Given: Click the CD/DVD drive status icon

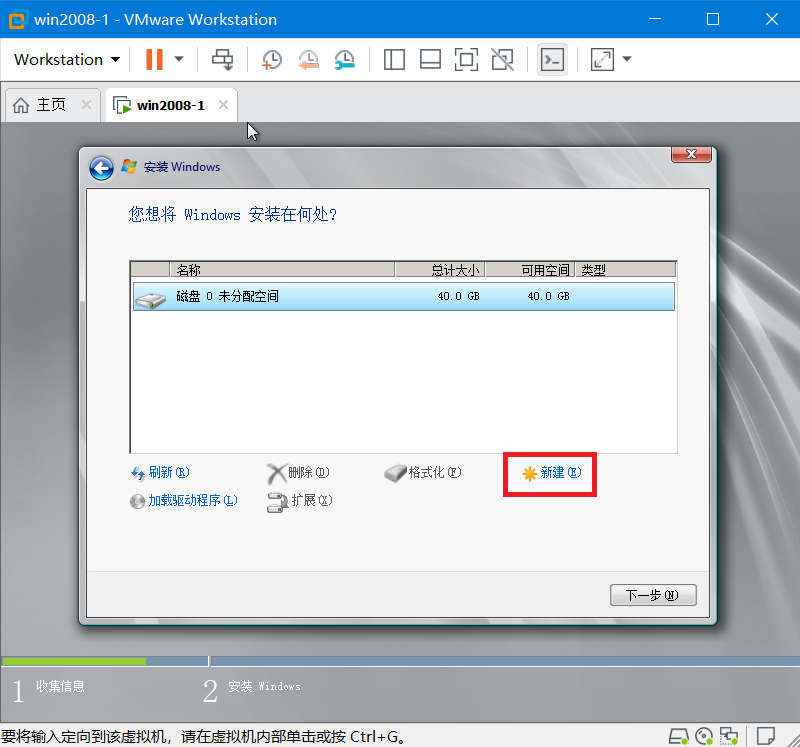Looking at the screenshot, I should tap(704, 736).
